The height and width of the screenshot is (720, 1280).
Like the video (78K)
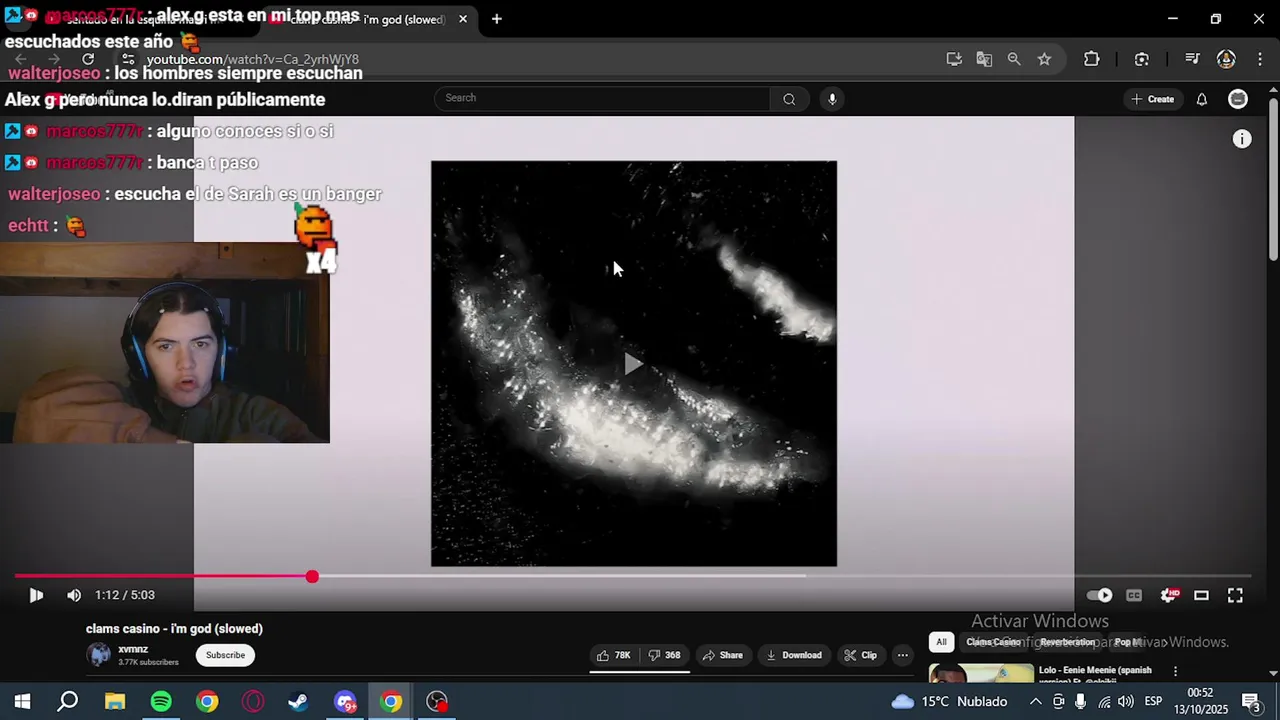click(x=614, y=655)
